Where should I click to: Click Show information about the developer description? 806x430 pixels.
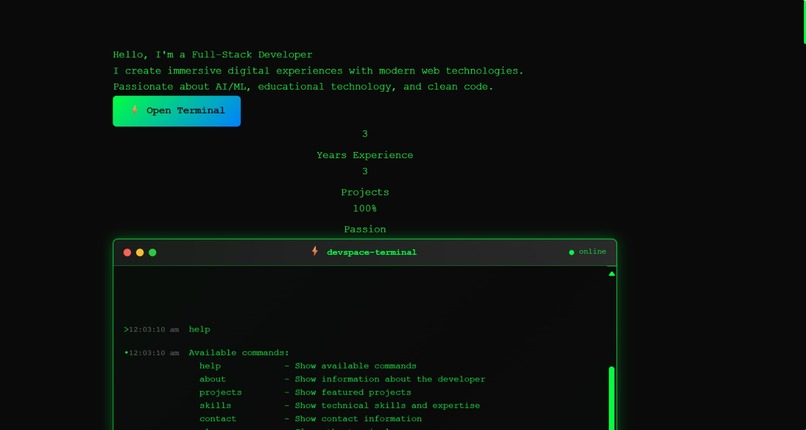point(390,379)
